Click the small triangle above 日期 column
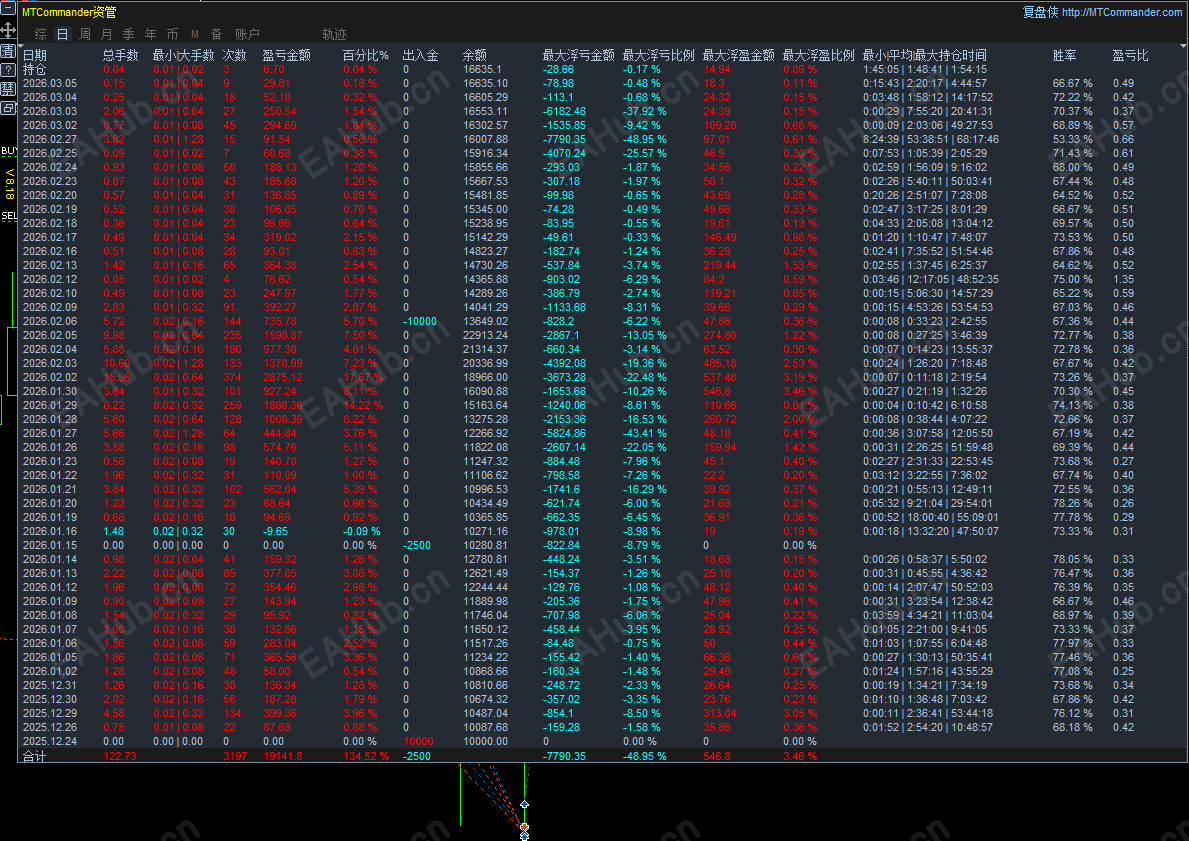This screenshot has height=841, width=1189. point(20,45)
